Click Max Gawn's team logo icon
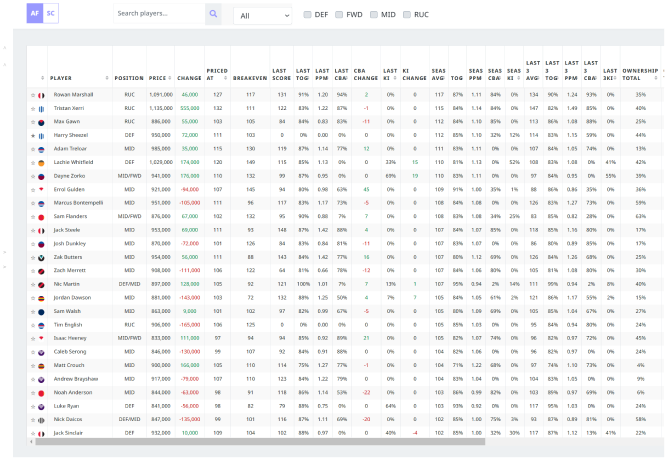Screen dimensions: 665x458 point(41,121)
